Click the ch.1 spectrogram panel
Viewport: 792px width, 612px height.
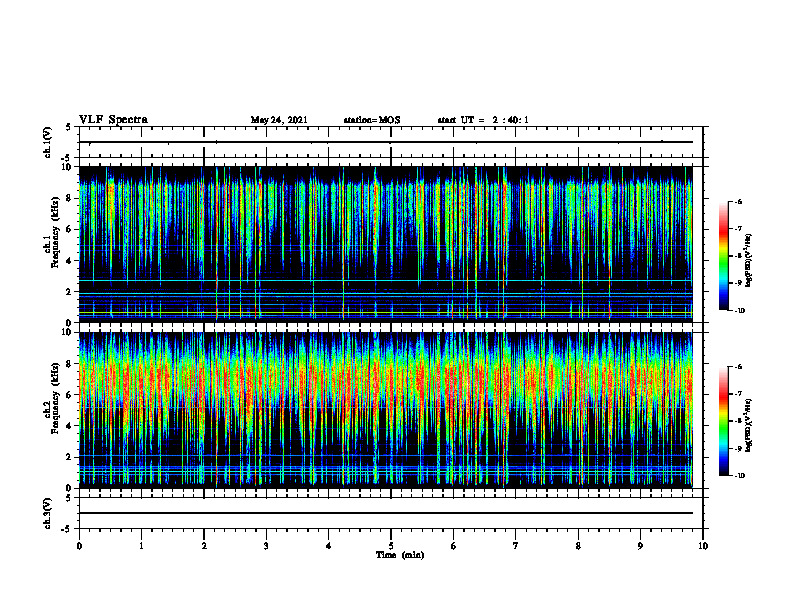coord(386,244)
